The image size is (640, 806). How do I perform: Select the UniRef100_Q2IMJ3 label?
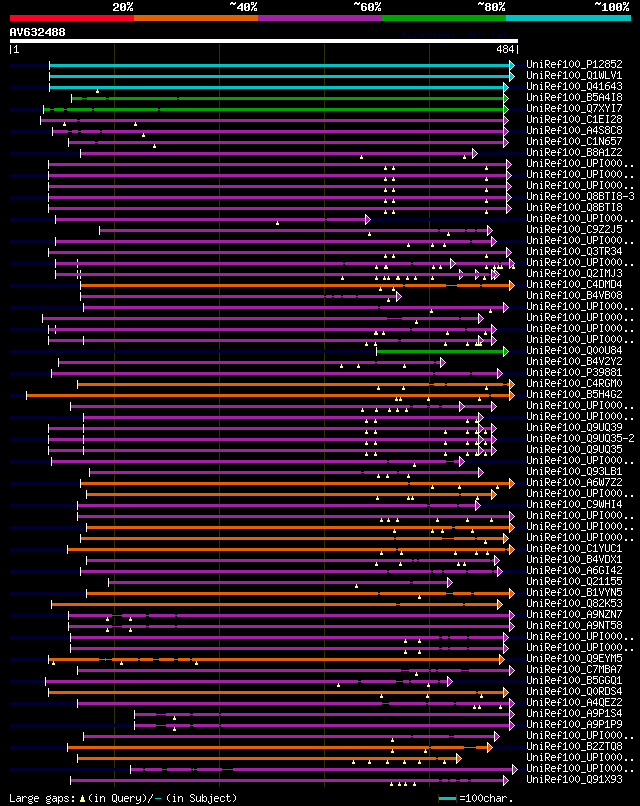tap(574, 273)
